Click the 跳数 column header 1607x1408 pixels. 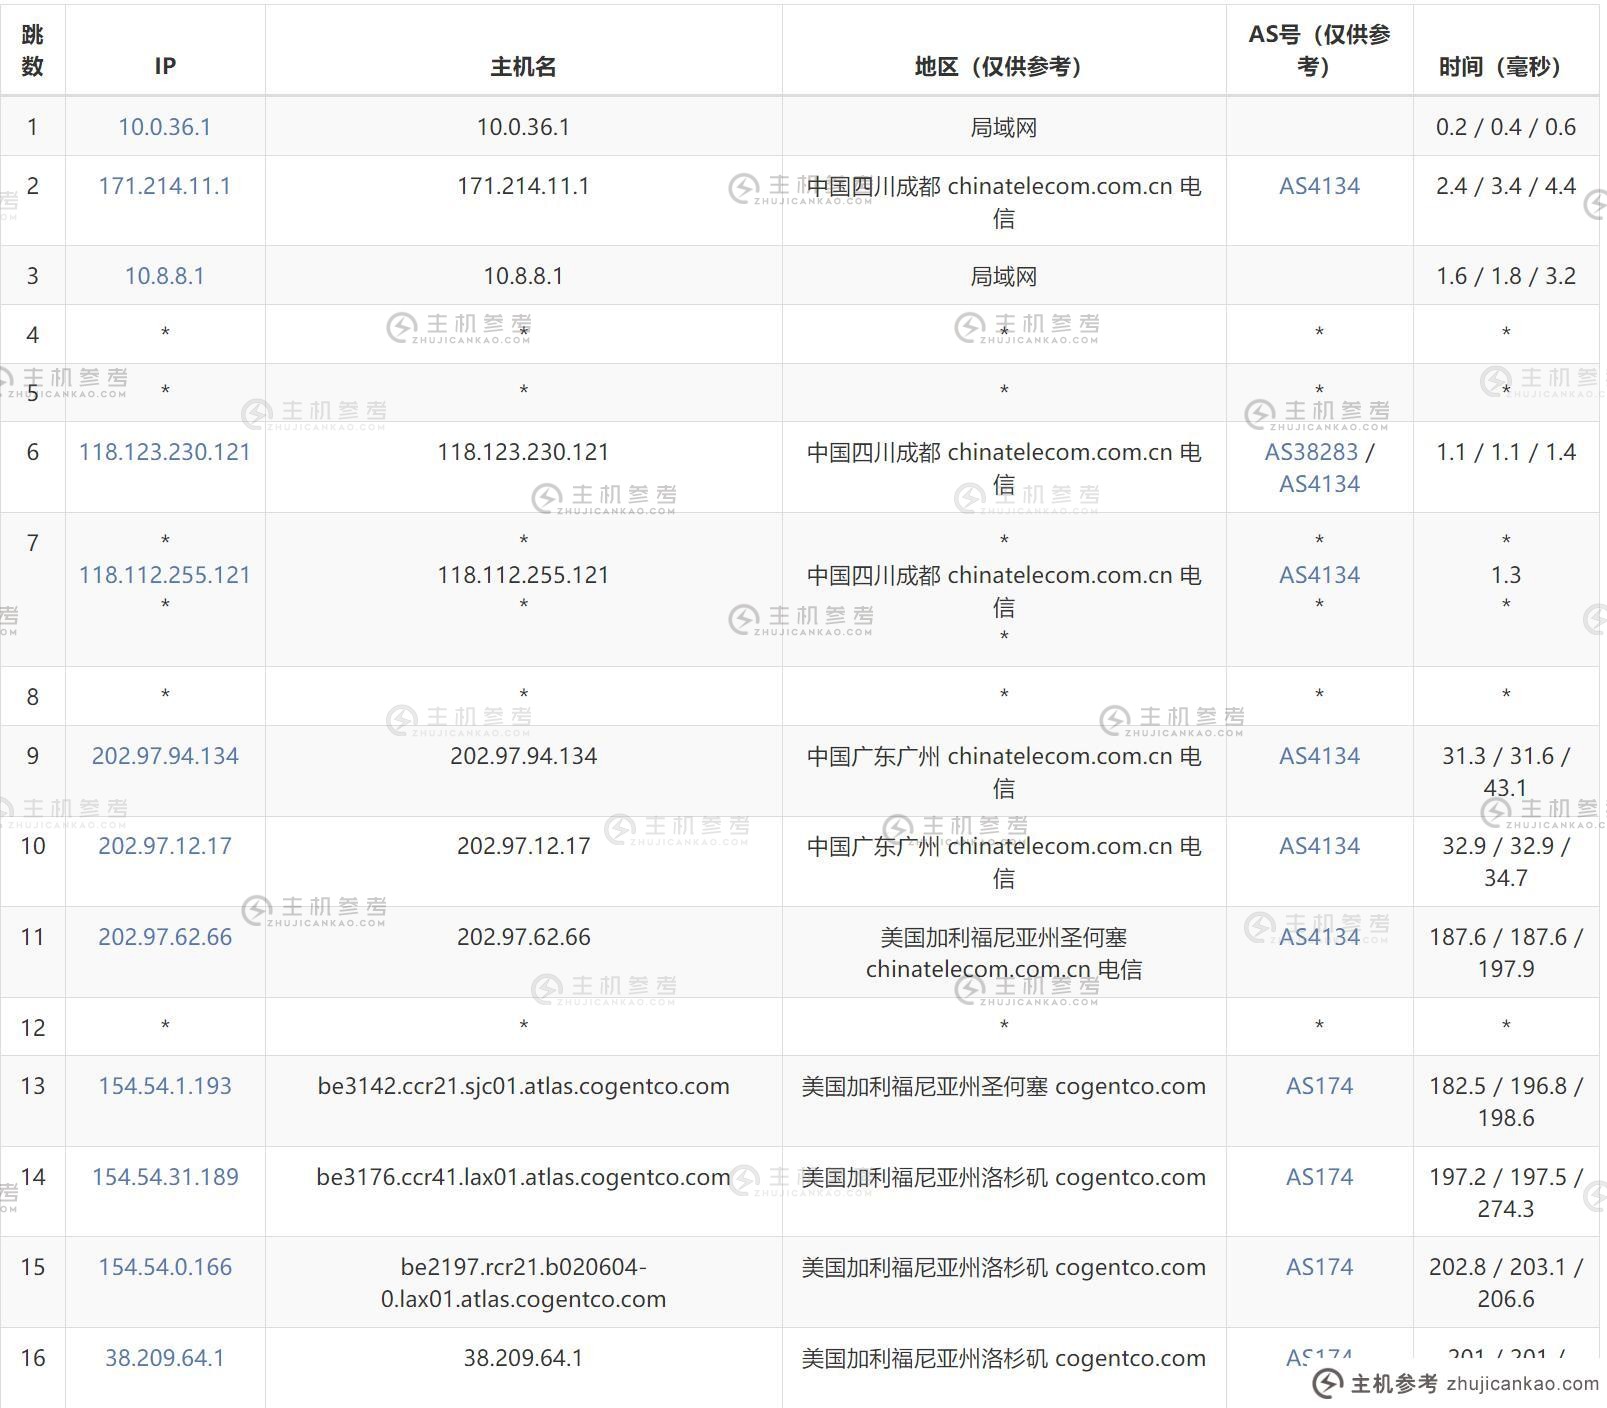click(x=32, y=50)
